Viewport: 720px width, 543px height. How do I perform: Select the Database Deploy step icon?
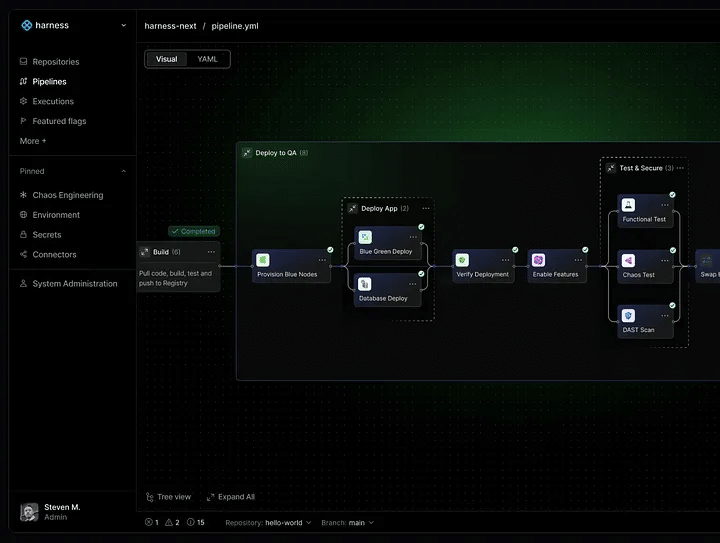pyautogui.click(x=365, y=283)
